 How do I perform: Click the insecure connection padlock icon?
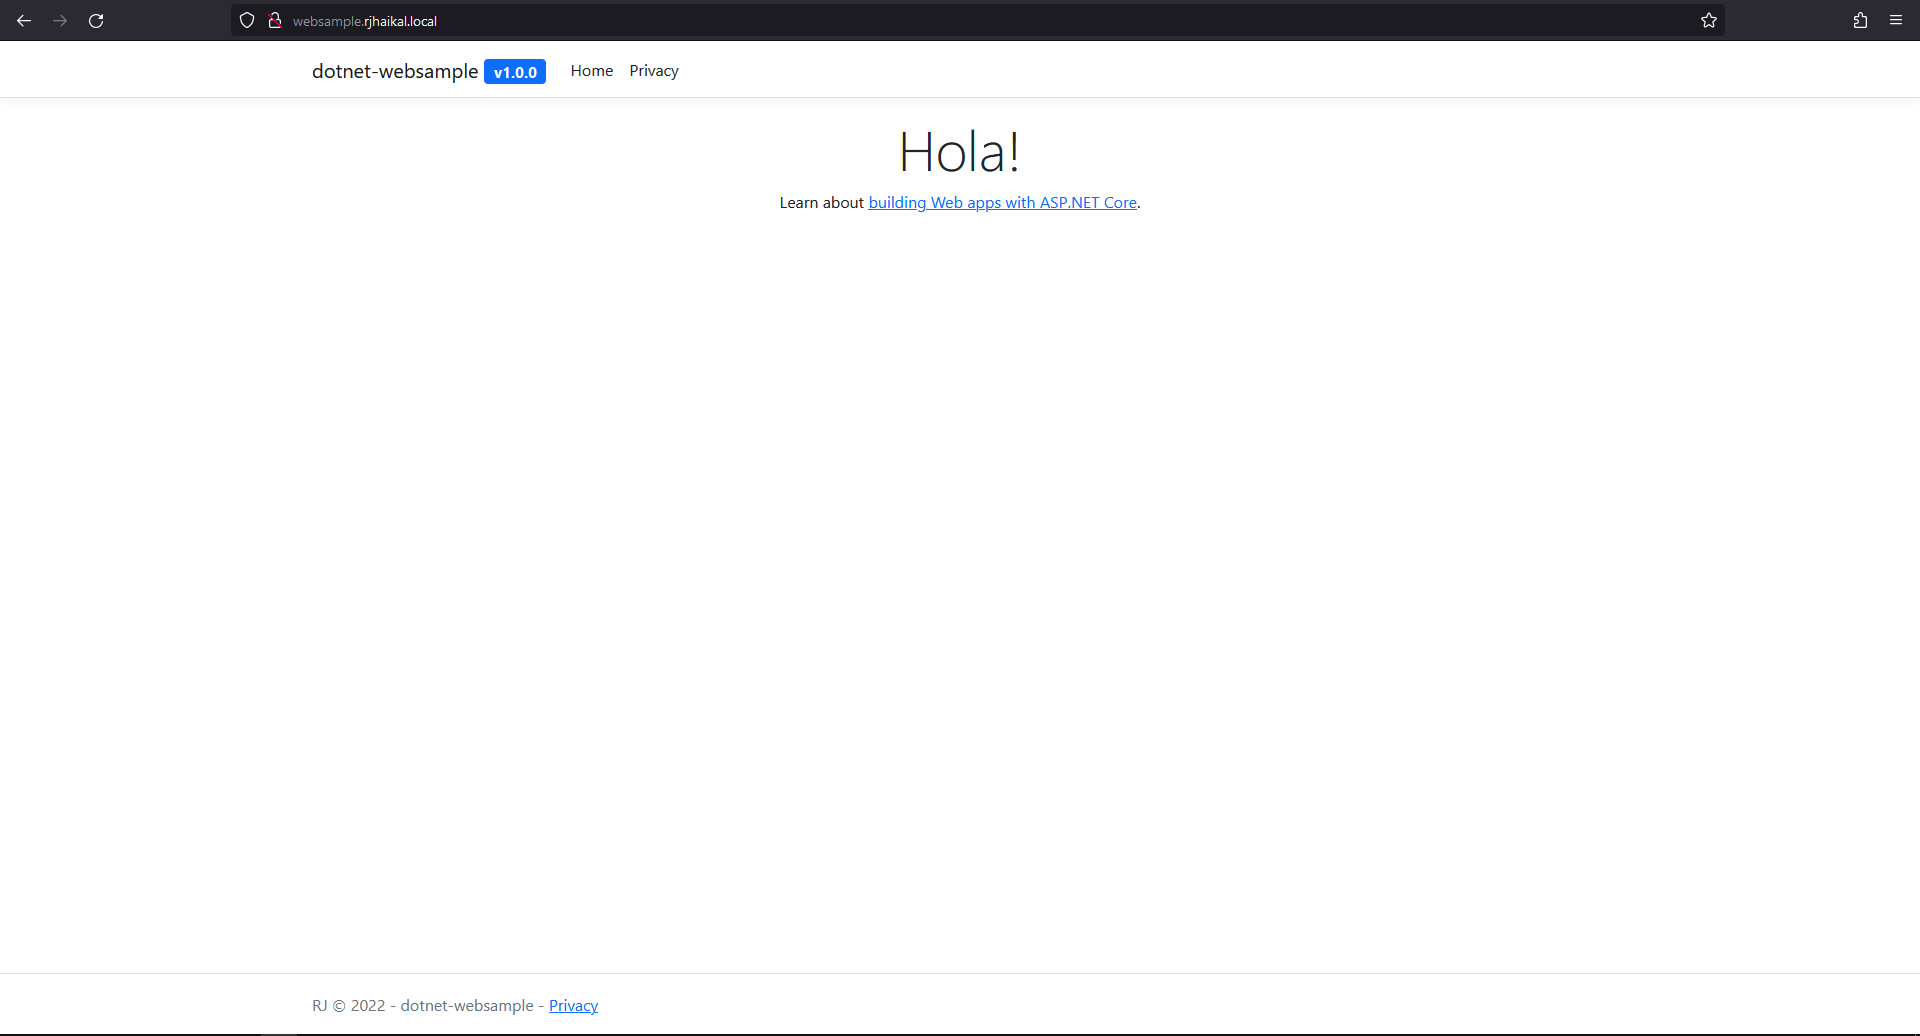point(275,20)
